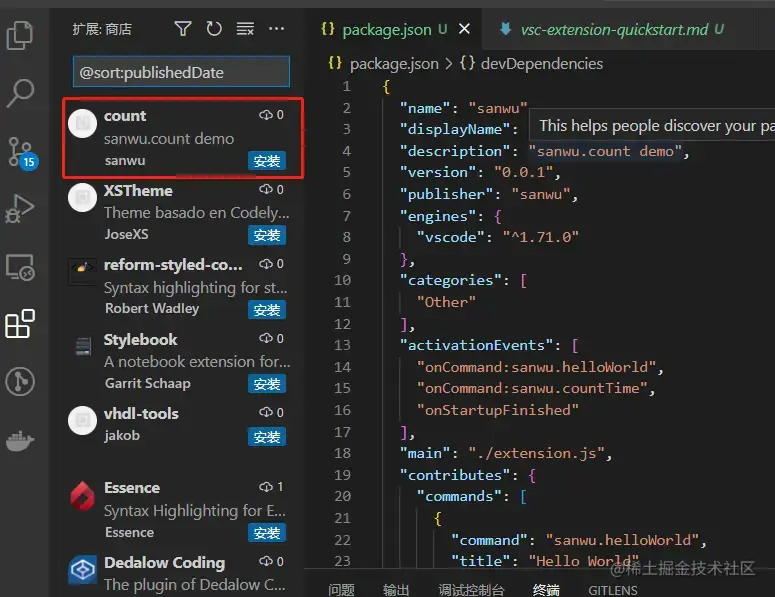Open the extensions panel more actions menu
The image size is (775, 597).
click(276, 29)
